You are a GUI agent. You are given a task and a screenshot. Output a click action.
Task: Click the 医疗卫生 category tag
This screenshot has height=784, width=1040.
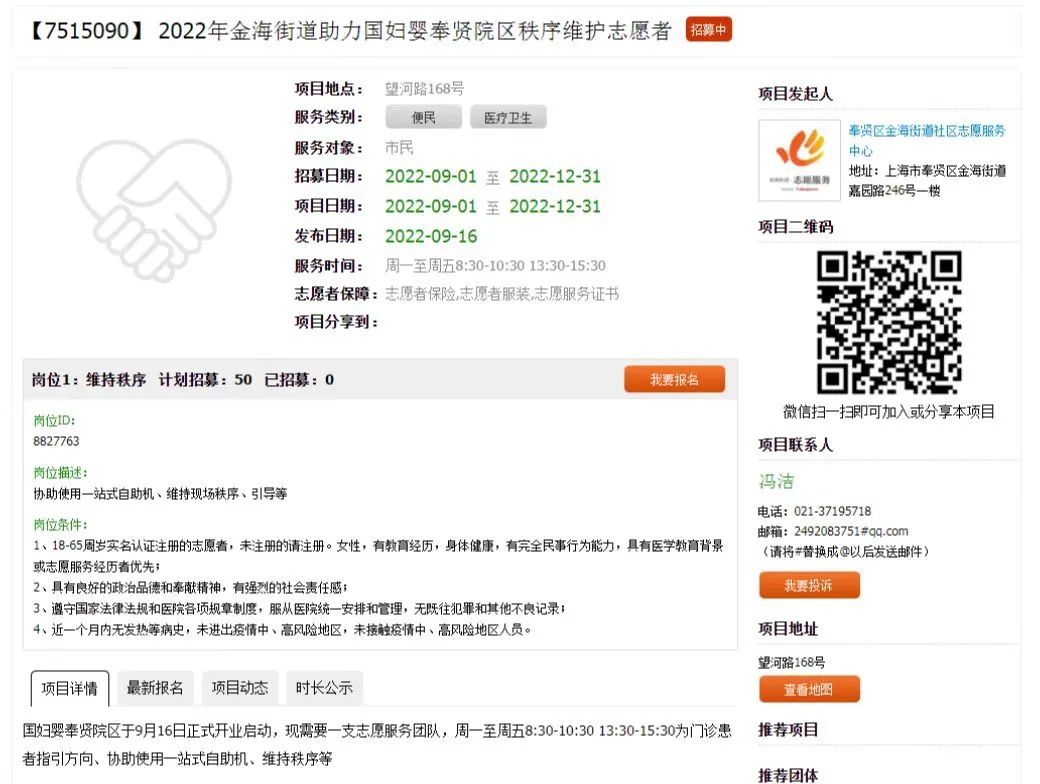pyautogui.click(x=508, y=117)
